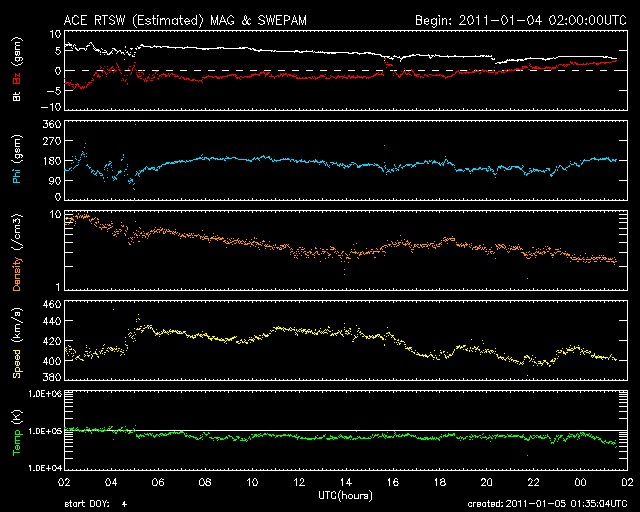The width and height of the screenshot is (640, 512).
Task: Click the '16' hour label on time axis
Action: pyautogui.click(x=393, y=482)
